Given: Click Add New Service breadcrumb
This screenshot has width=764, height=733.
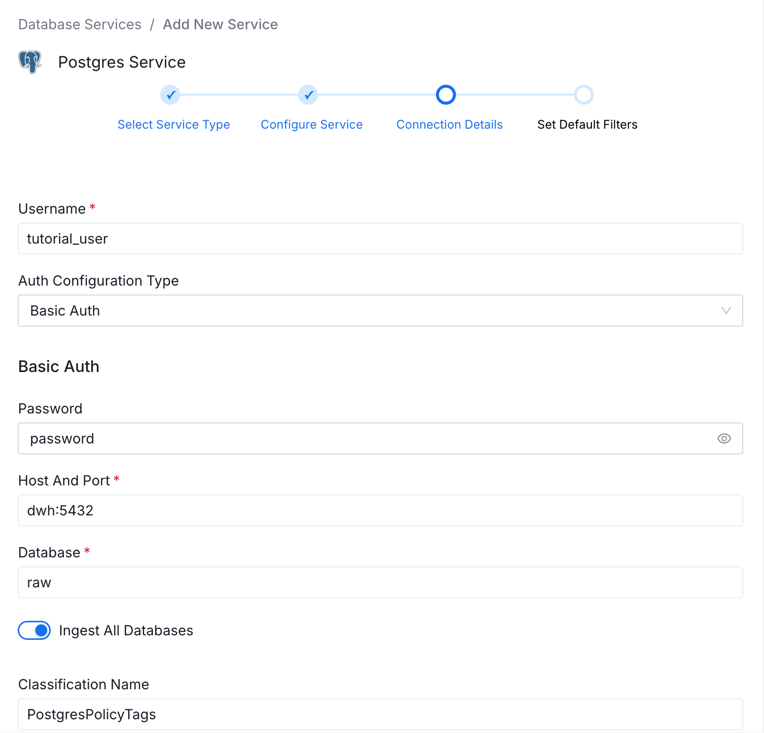Looking at the screenshot, I should coord(220,24).
